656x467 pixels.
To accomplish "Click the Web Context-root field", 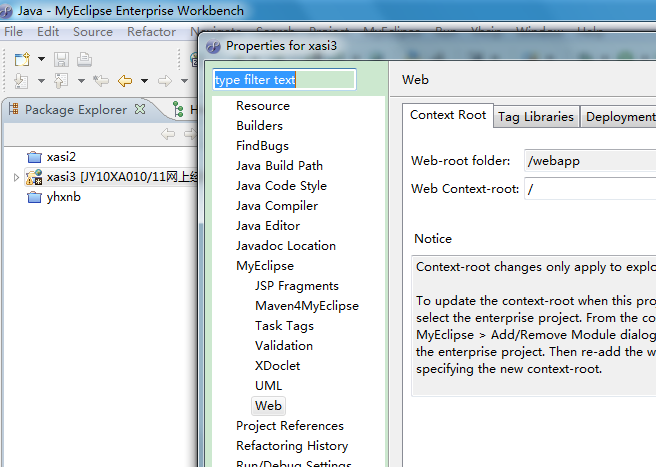I will tap(590, 189).
